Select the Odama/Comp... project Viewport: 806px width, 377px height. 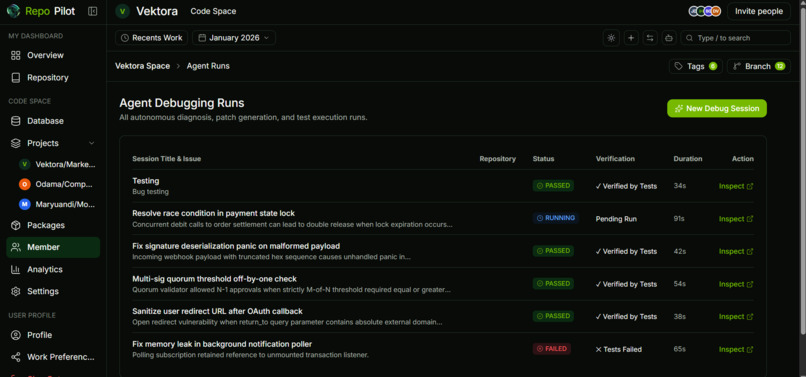(58, 184)
